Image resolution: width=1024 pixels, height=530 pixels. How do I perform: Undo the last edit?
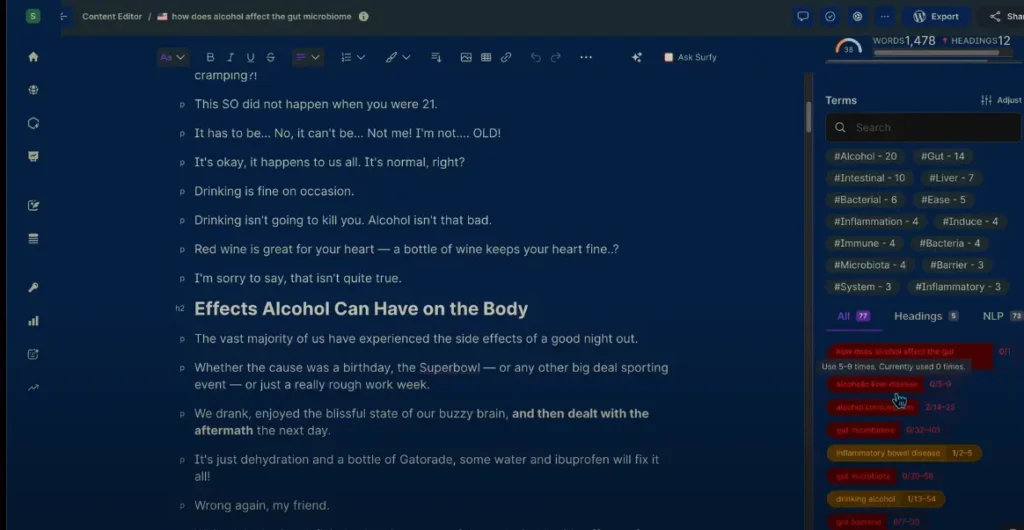[536, 57]
